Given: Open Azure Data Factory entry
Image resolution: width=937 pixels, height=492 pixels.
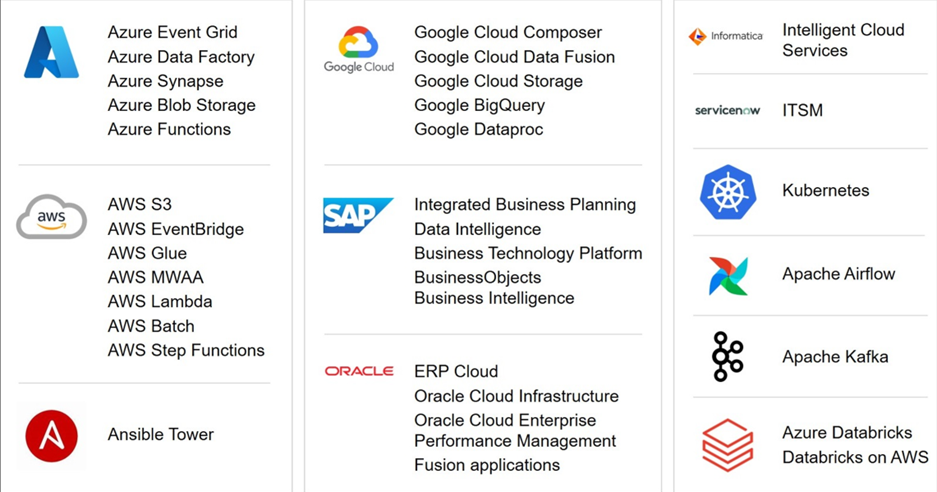Looking at the screenshot, I should click(x=181, y=57).
